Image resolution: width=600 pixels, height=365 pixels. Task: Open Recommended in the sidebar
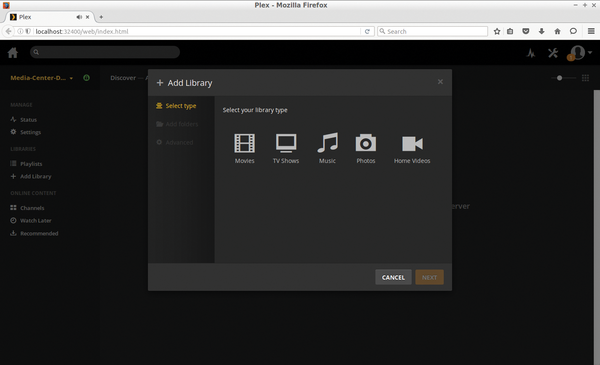coord(34,233)
